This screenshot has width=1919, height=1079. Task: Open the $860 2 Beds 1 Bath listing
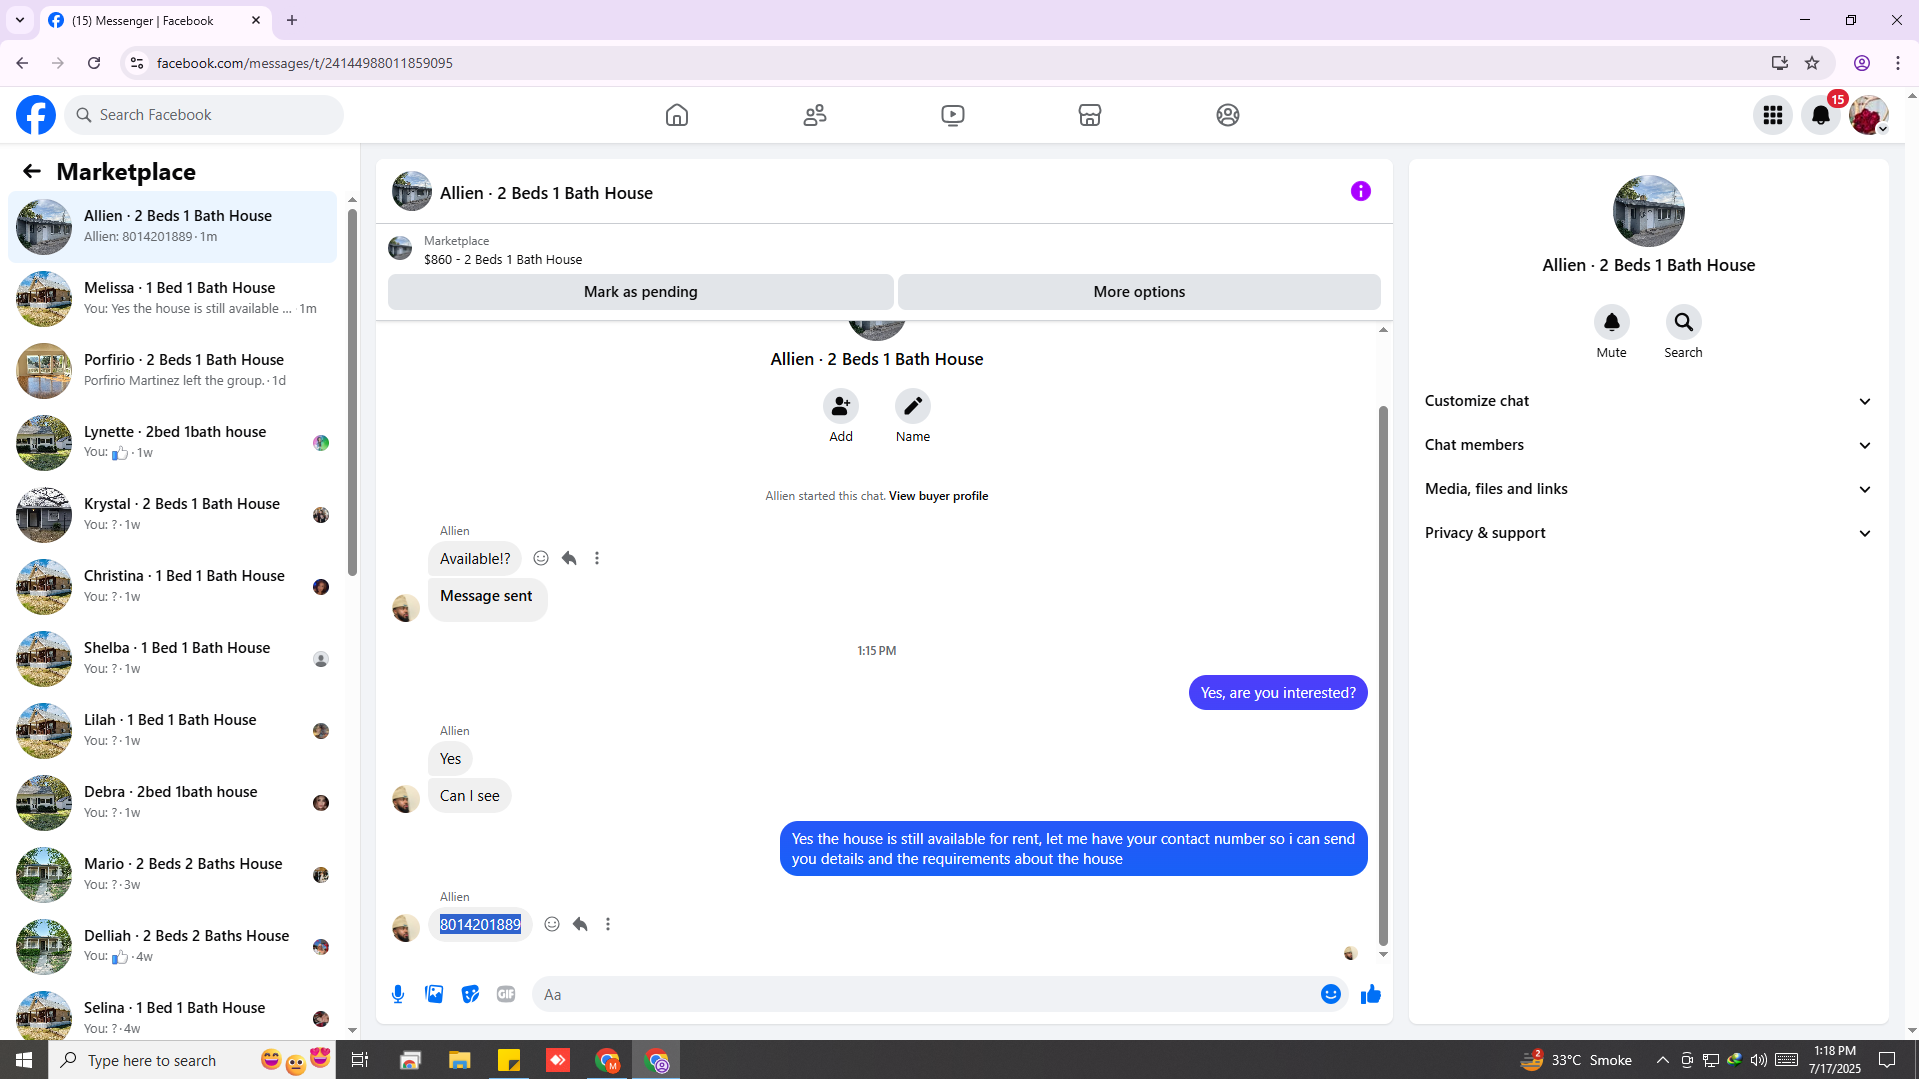tap(503, 259)
